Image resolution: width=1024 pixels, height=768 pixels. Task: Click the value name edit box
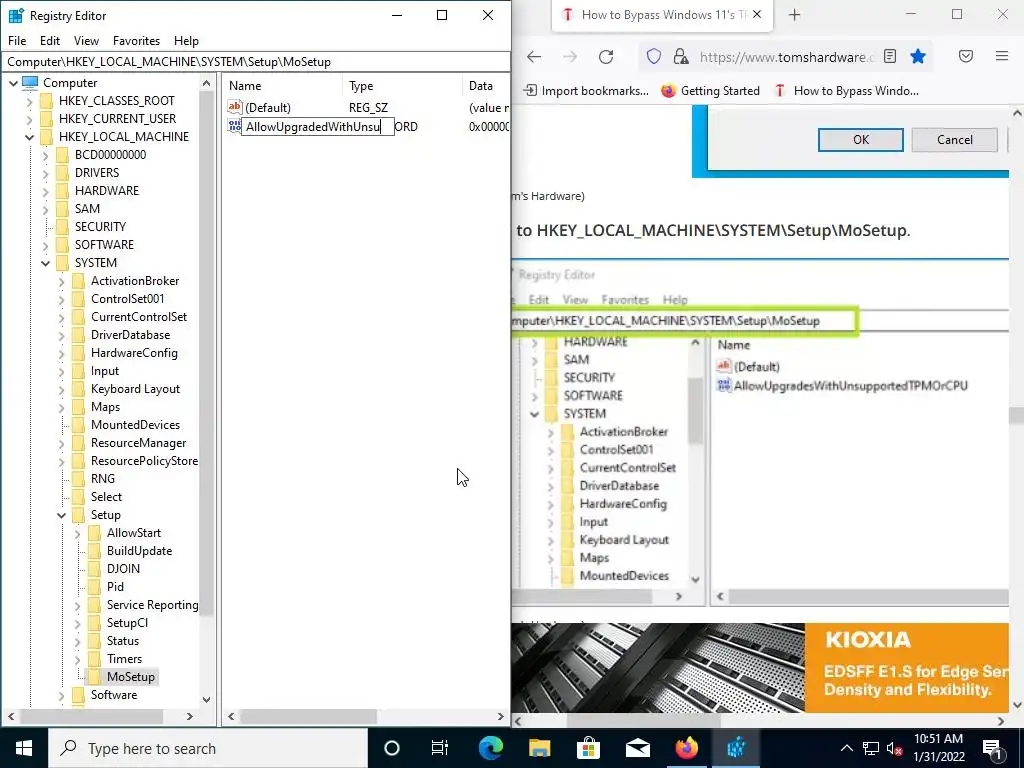pyautogui.click(x=317, y=127)
